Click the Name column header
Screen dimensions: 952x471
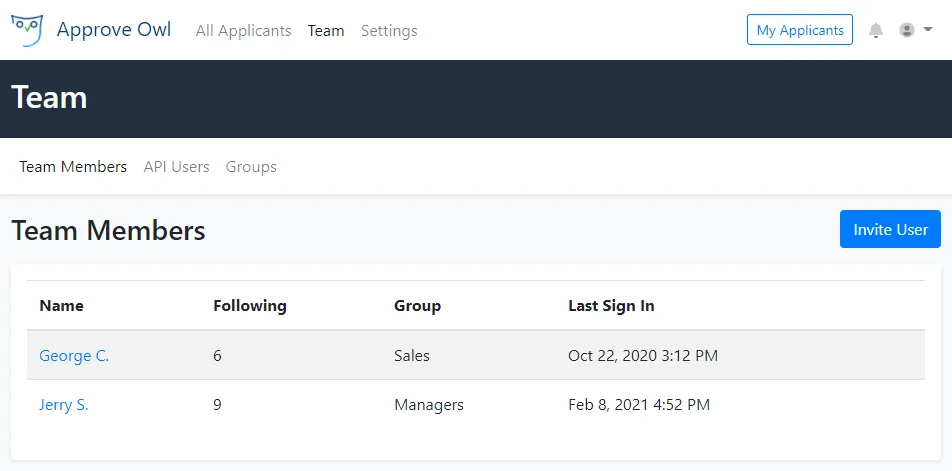(62, 306)
